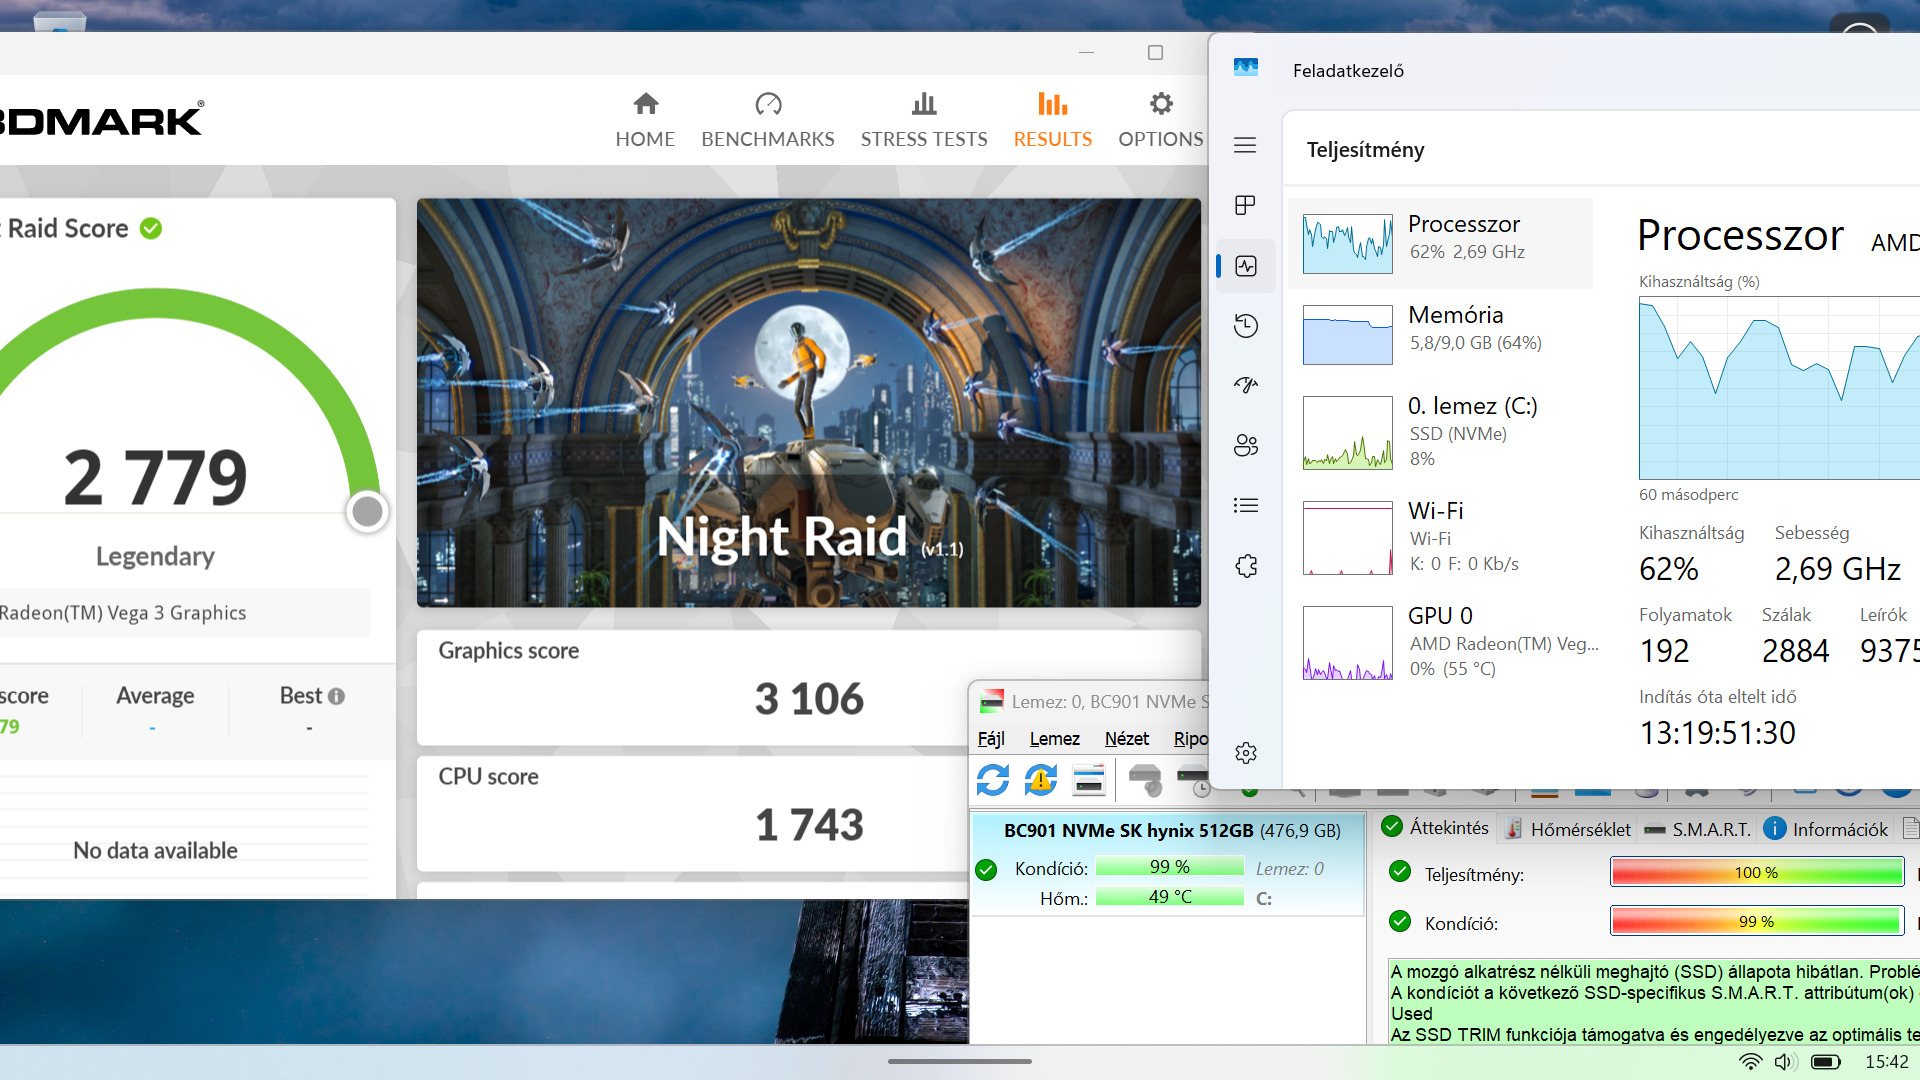Image resolution: width=1920 pixels, height=1080 pixels.
Task: Switch to the S.M.A.R.T. tab
Action: pyautogui.click(x=1698, y=829)
